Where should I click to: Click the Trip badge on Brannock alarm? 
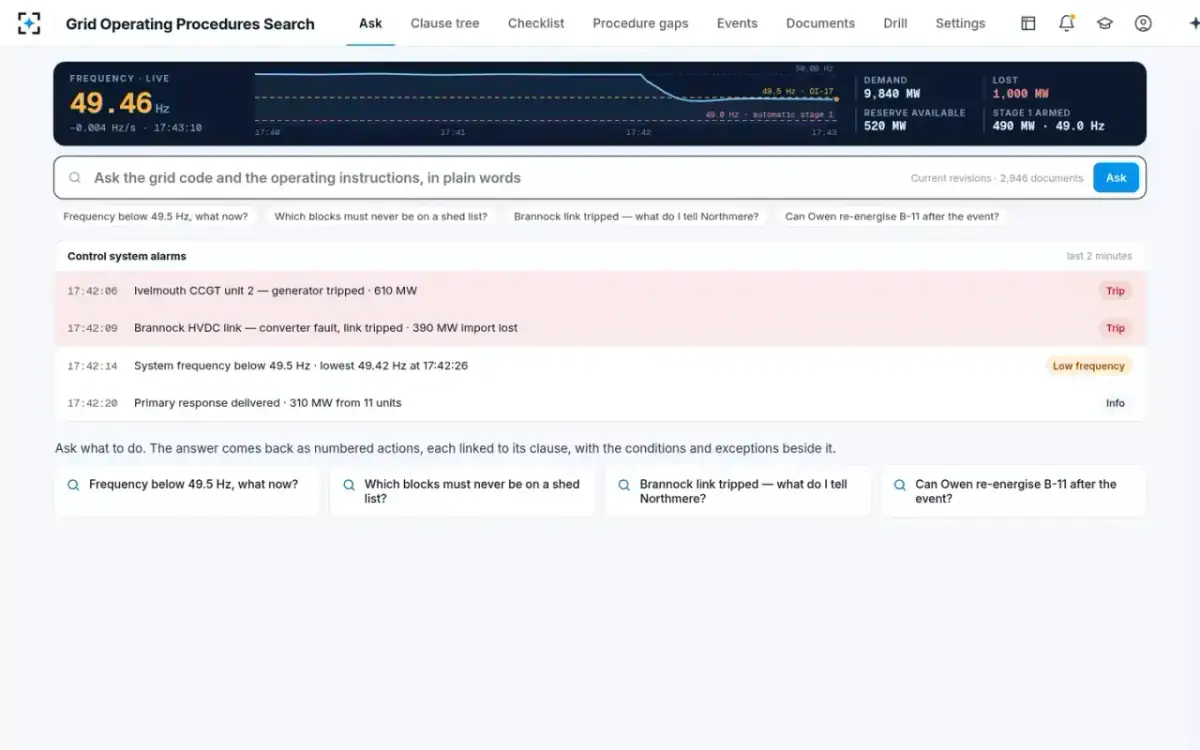1115,328
